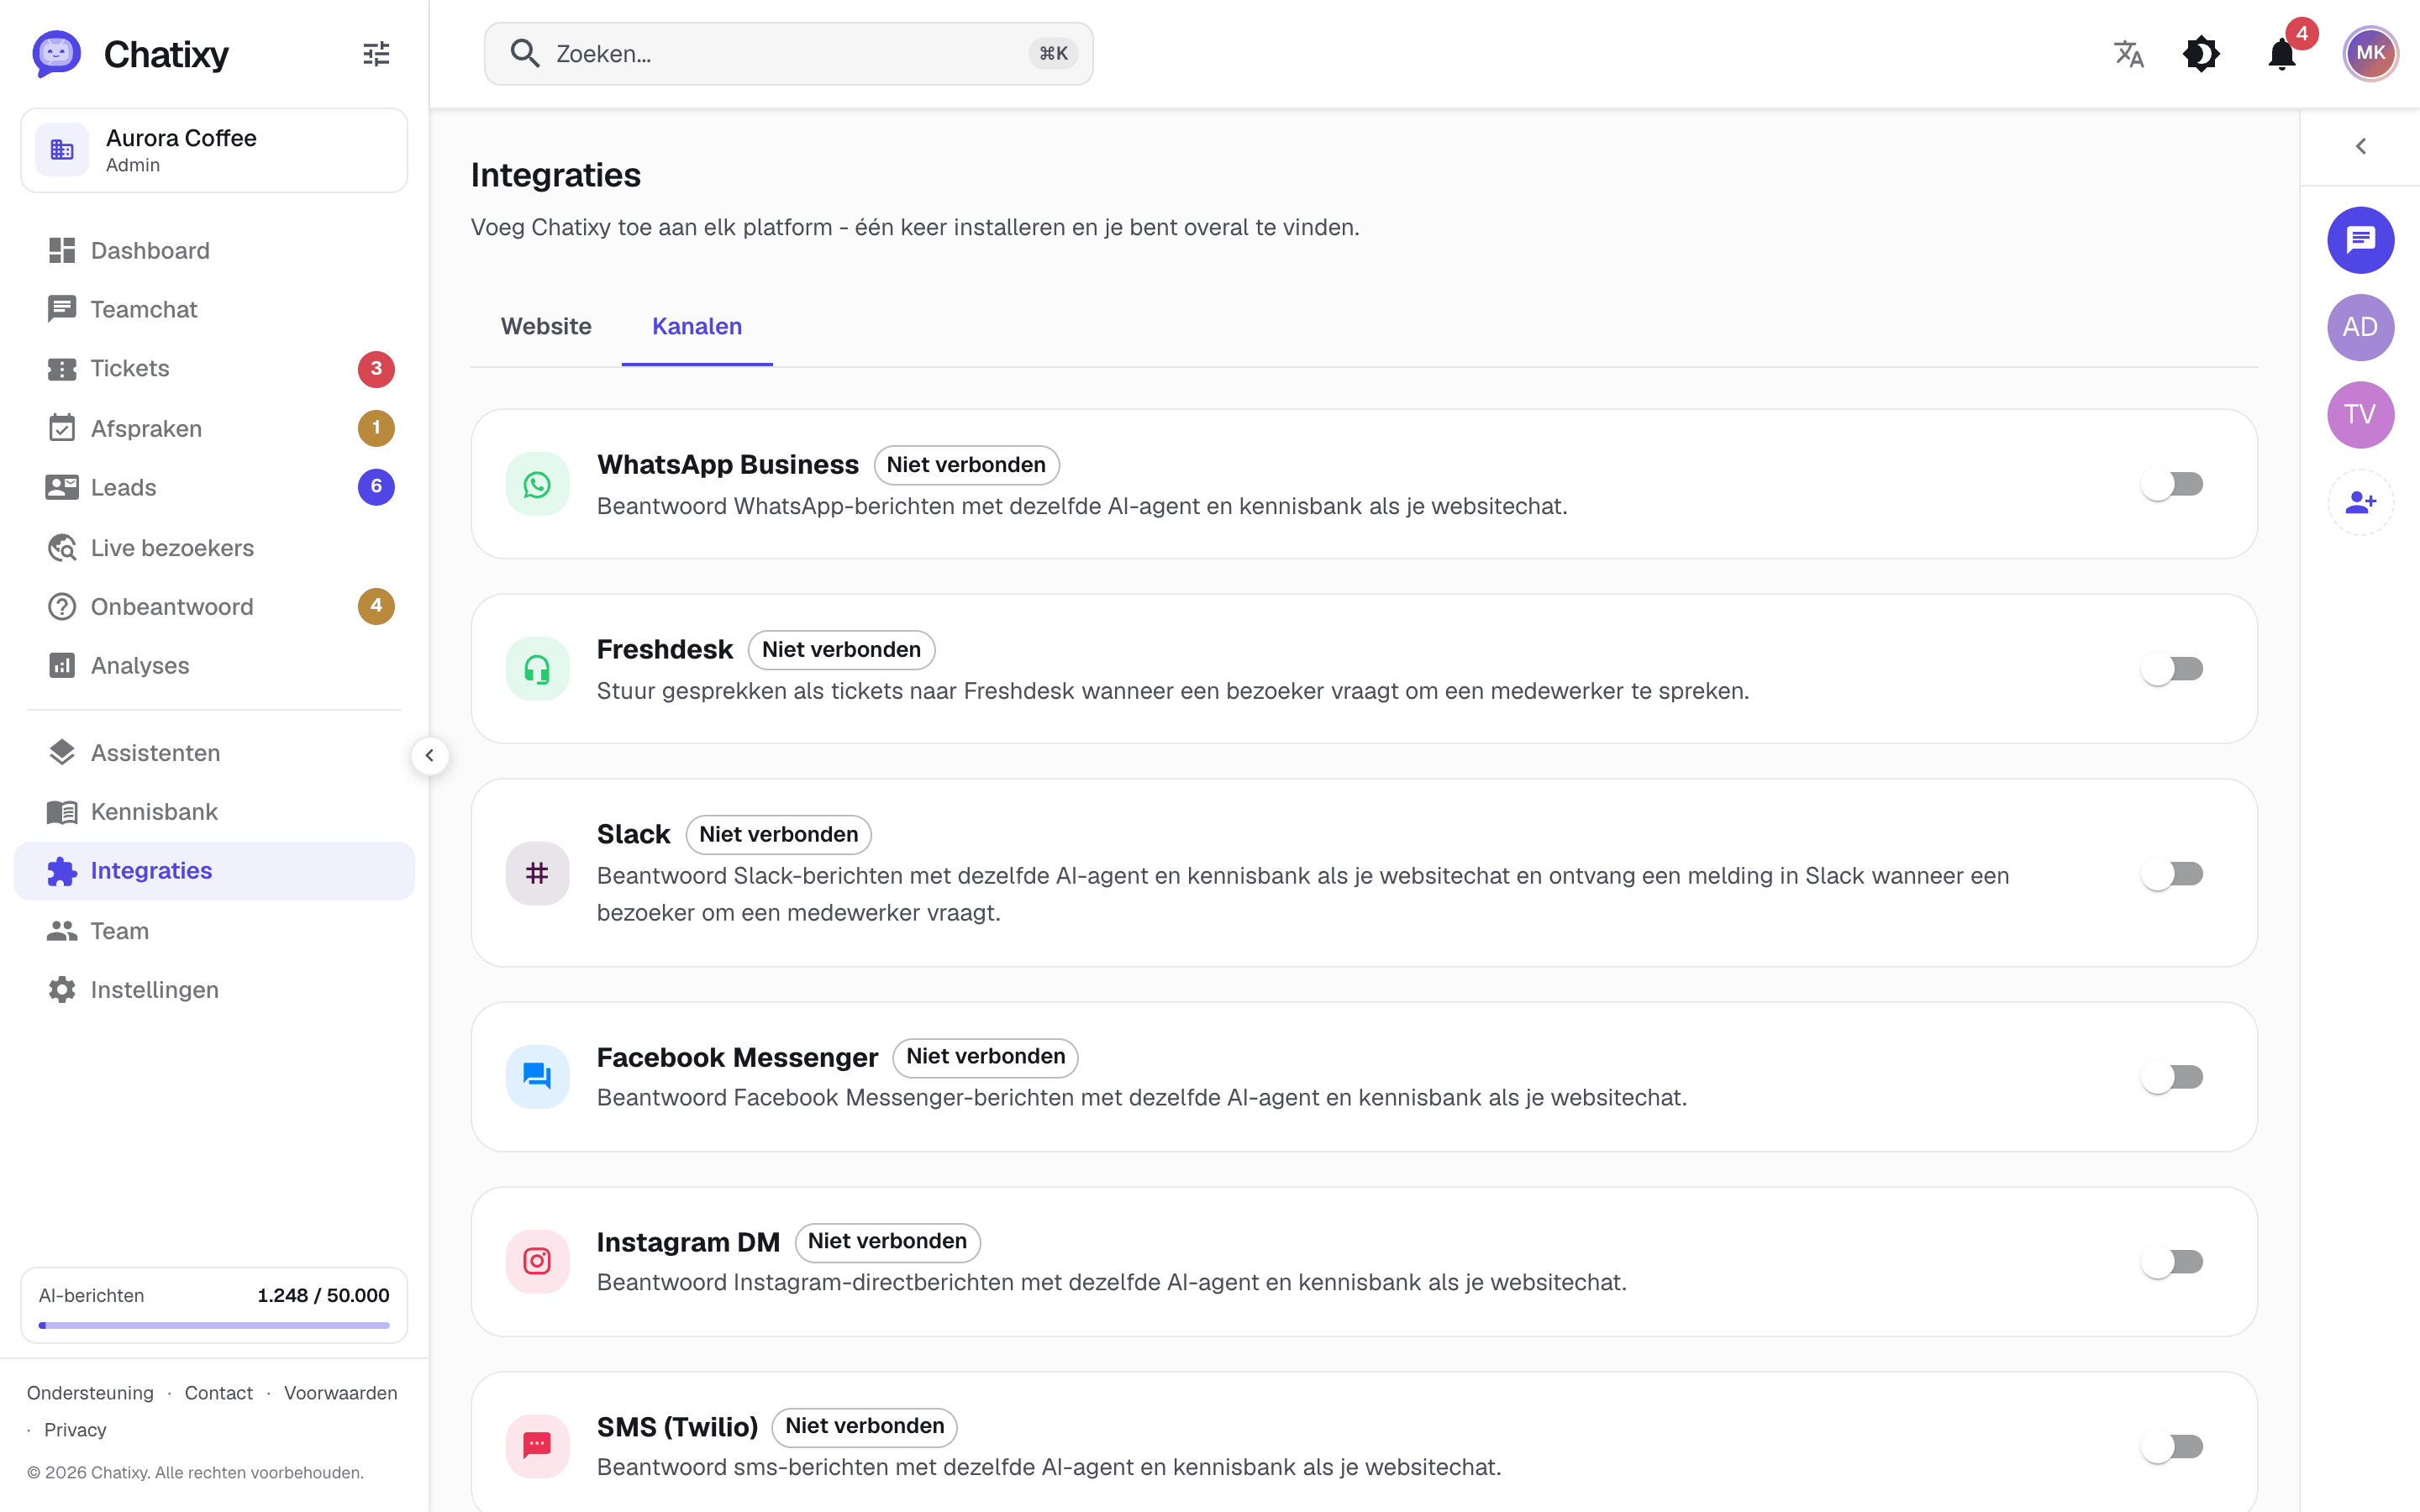Enable the Instagram DM toggle

coord(2172,1261)
